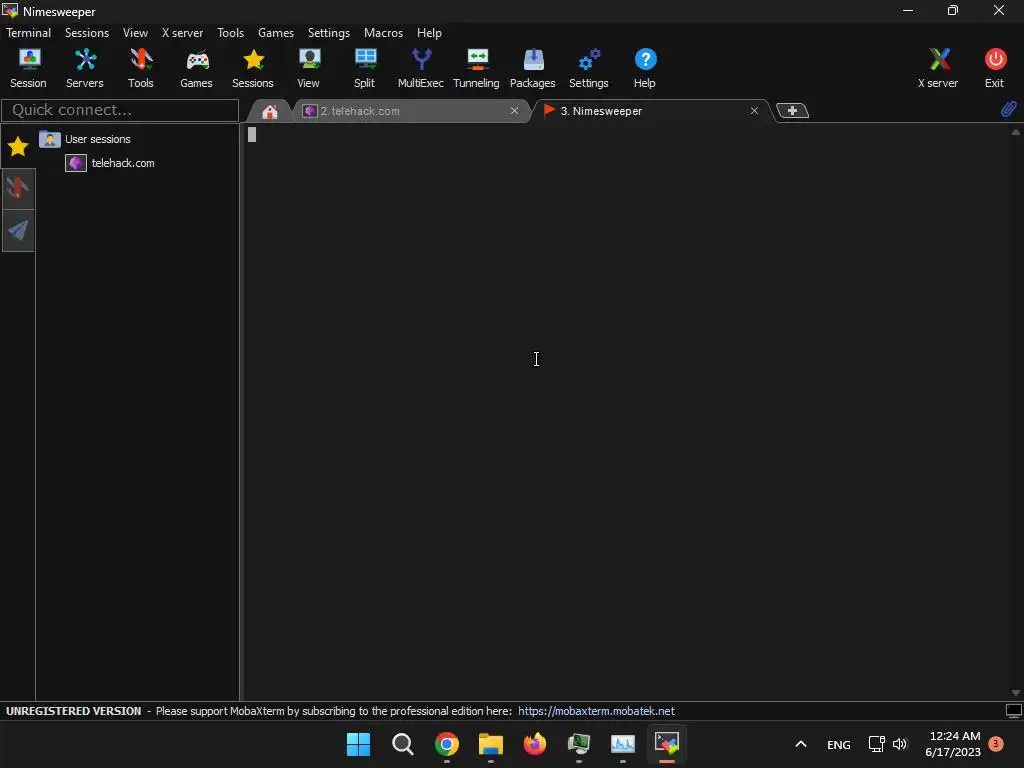Select the telehack.com saved session
1024x768 pixels.
coord(110,163)
